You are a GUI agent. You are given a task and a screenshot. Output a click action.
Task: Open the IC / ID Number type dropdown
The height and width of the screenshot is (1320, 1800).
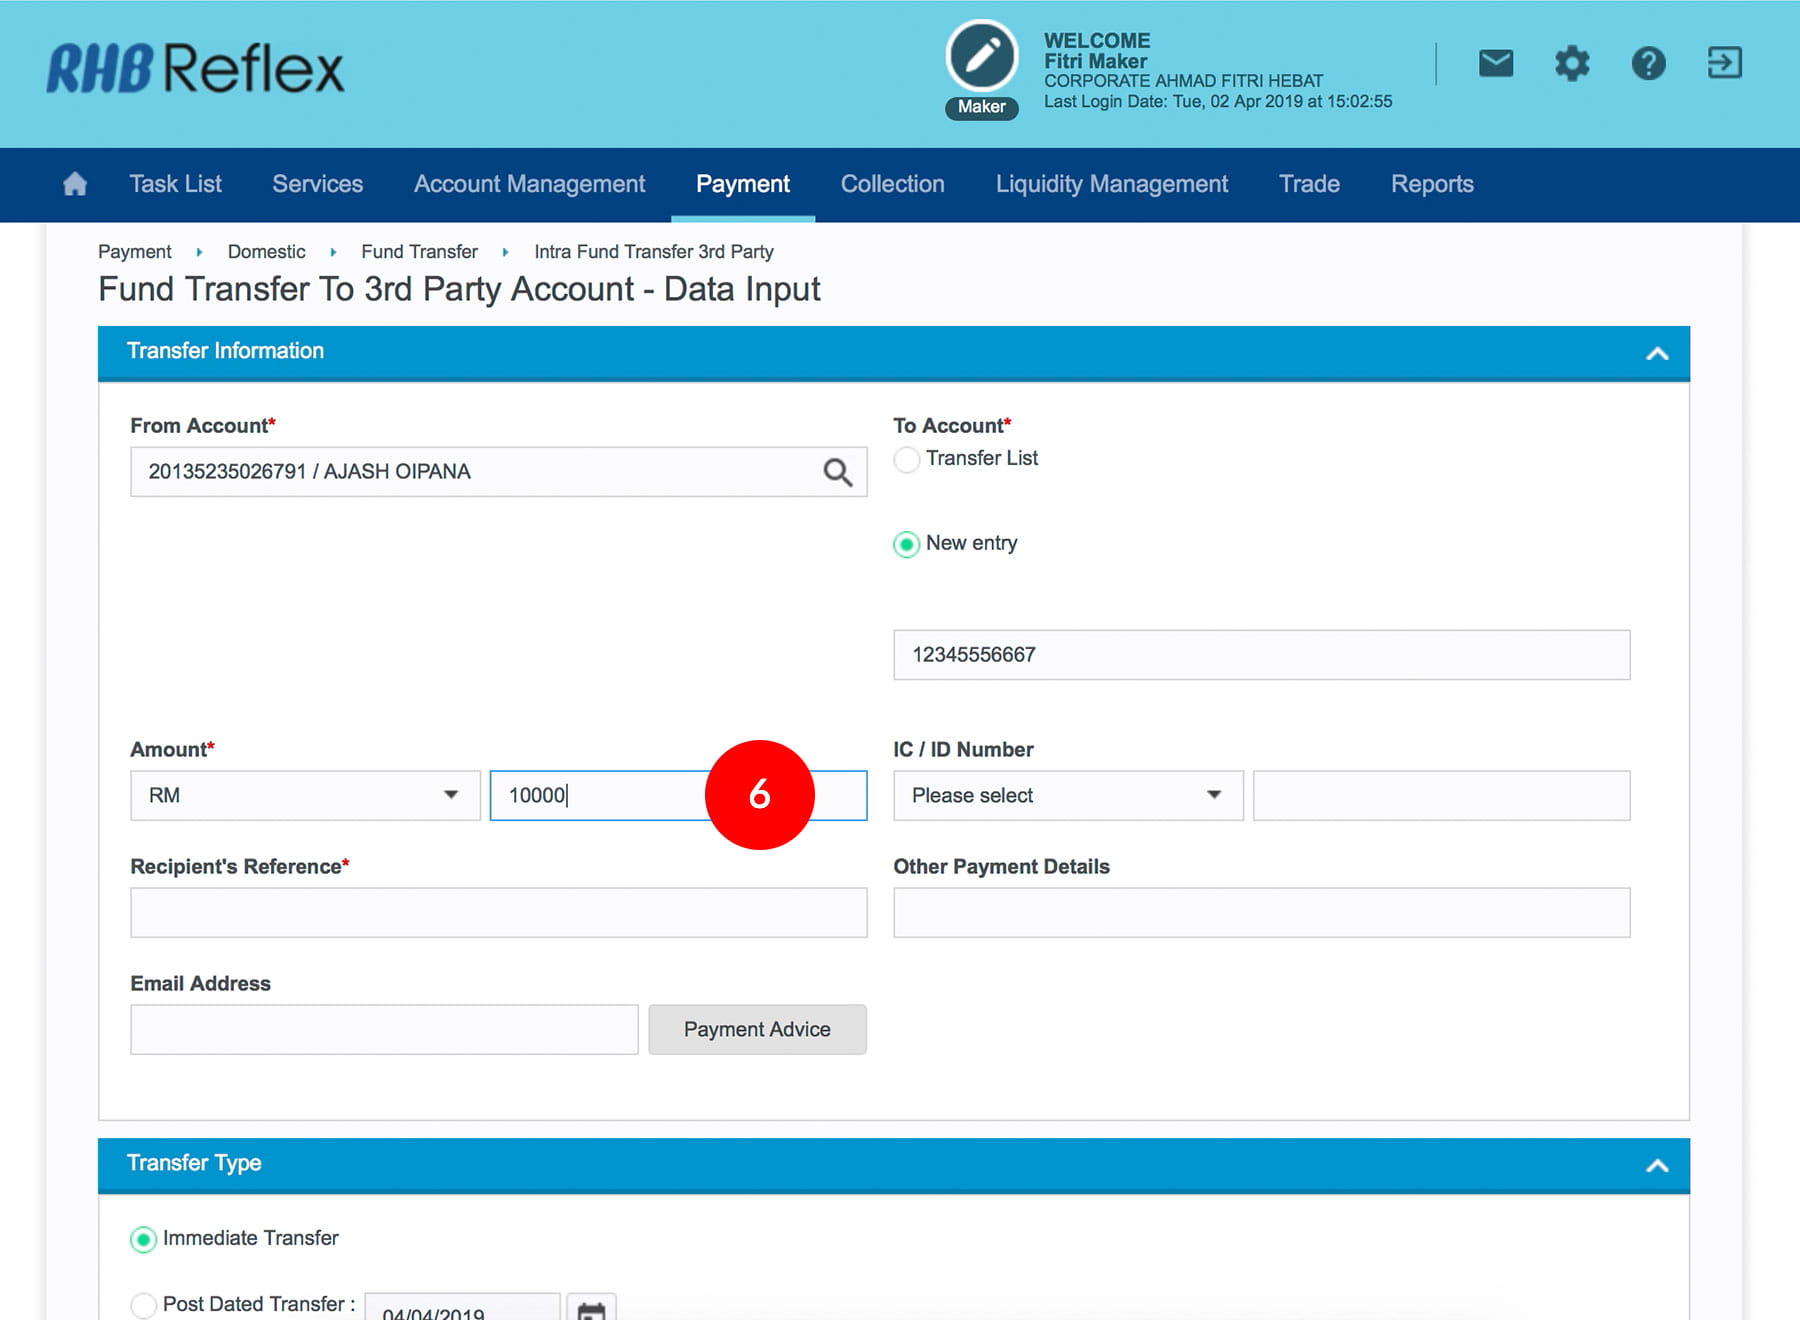pos(1067,796)
